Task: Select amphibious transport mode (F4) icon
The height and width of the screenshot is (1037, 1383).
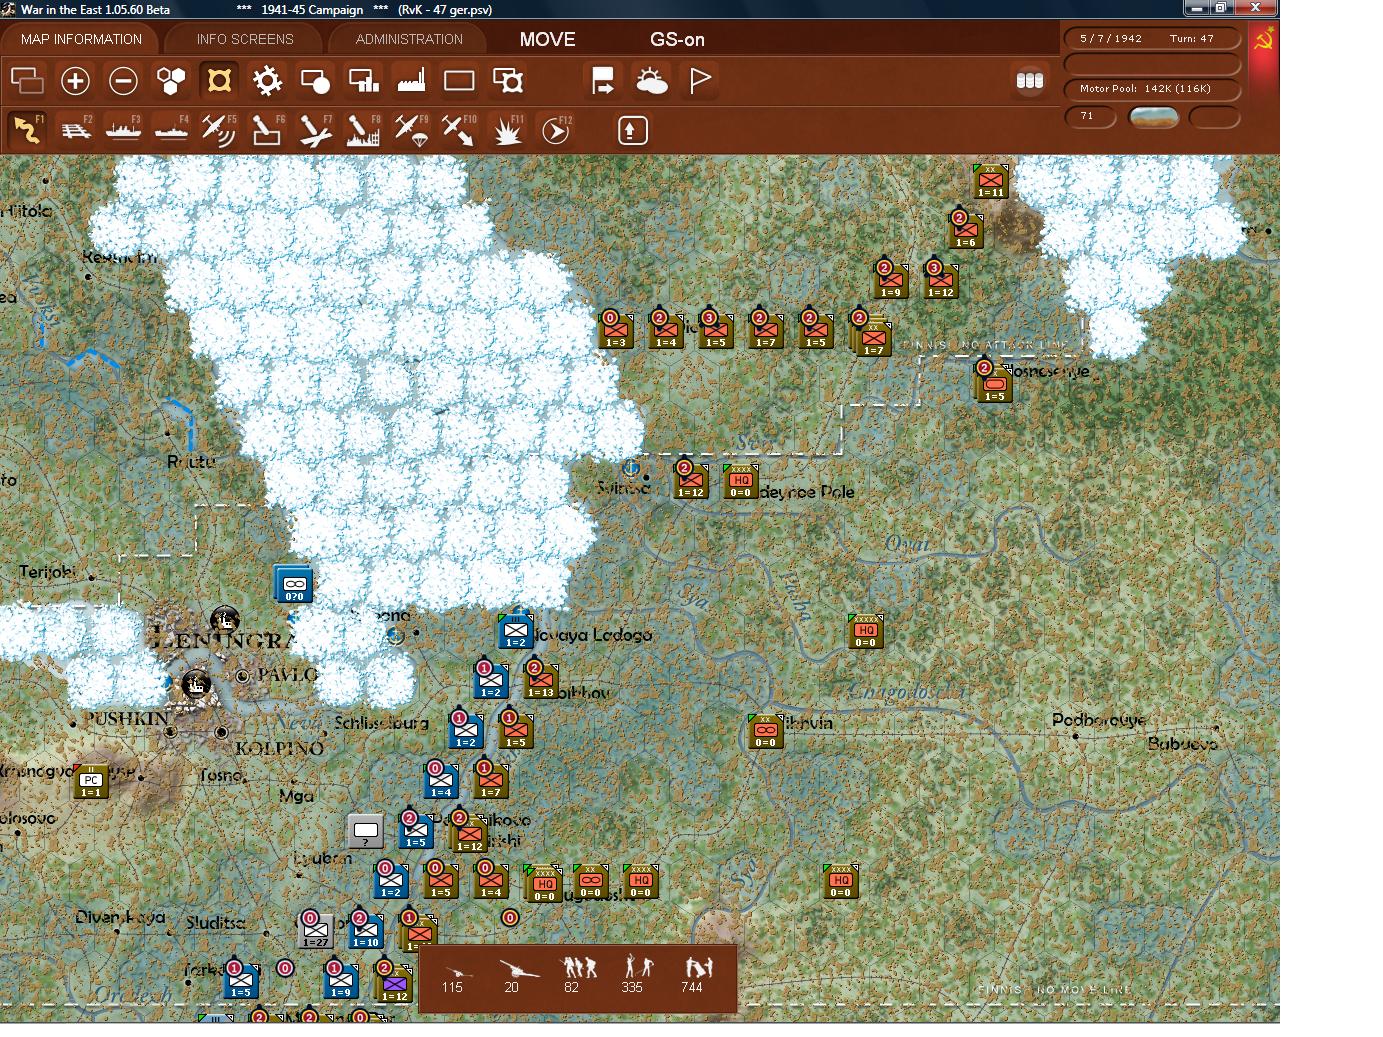Action: point(172,130)
